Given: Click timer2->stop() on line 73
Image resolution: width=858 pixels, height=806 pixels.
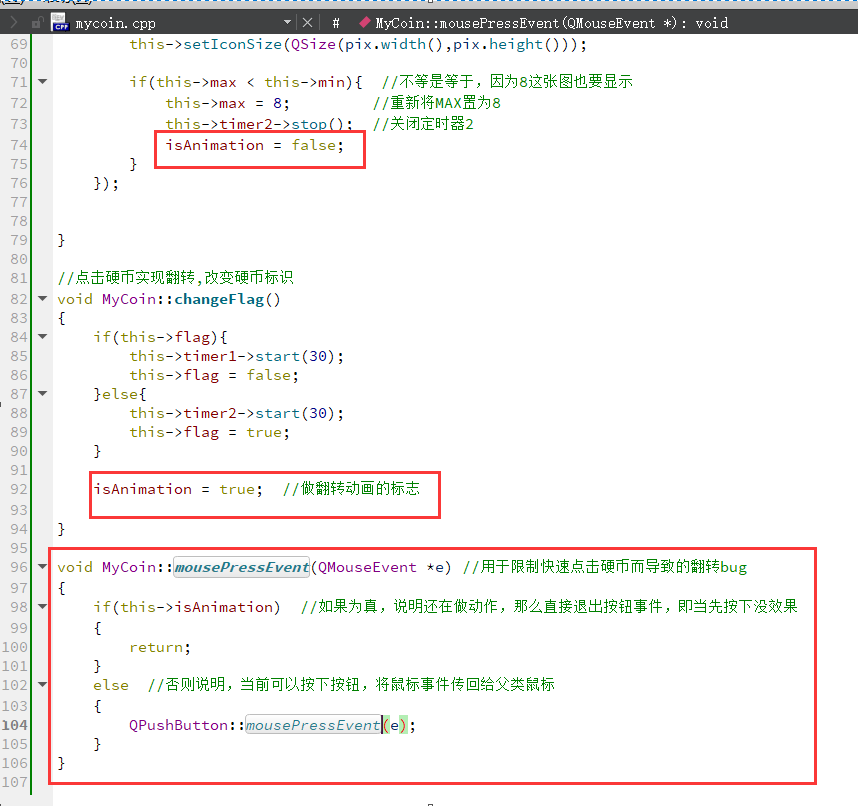Looking at the screenshot, I should [x=285, y=124].
